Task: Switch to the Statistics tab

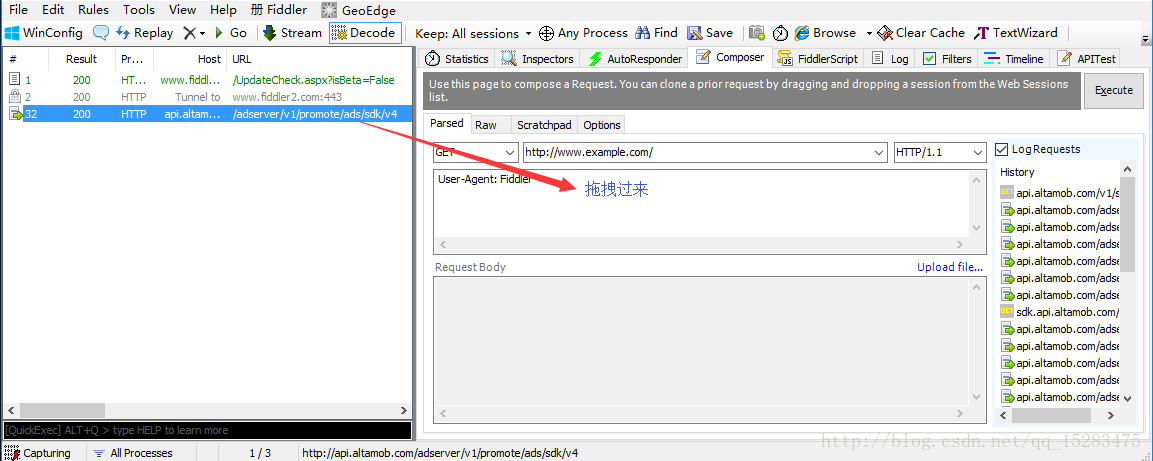Action: 457,59
